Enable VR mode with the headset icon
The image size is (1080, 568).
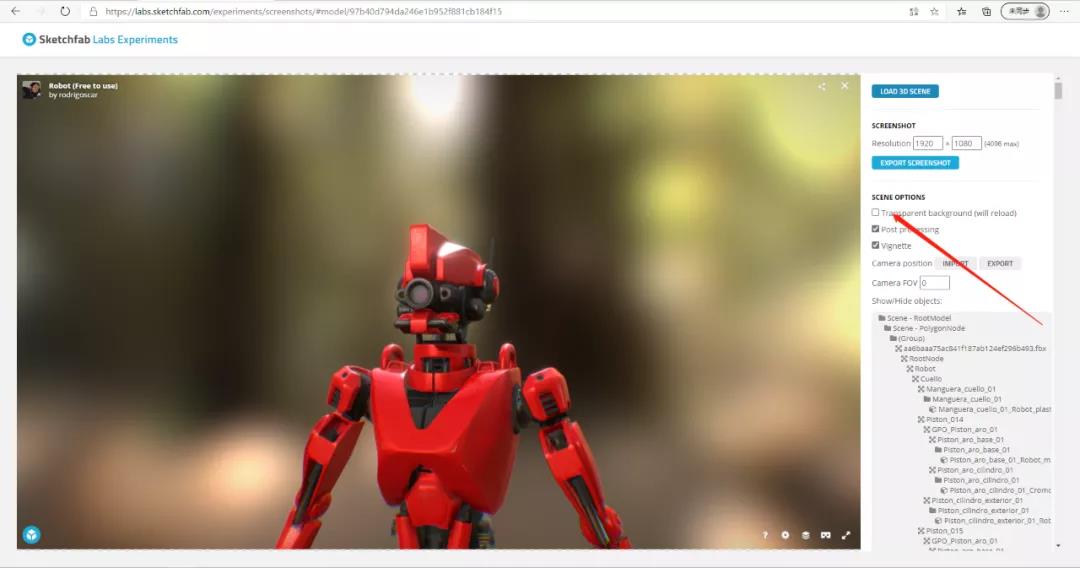(x=825, y=535)
